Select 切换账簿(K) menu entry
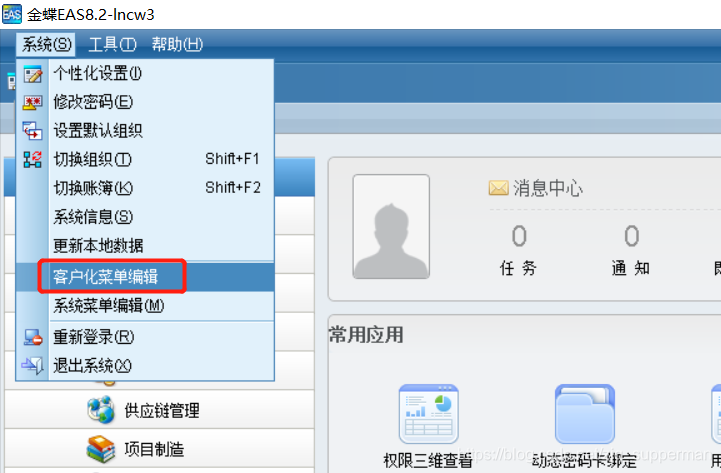 [x=145, y=188]
